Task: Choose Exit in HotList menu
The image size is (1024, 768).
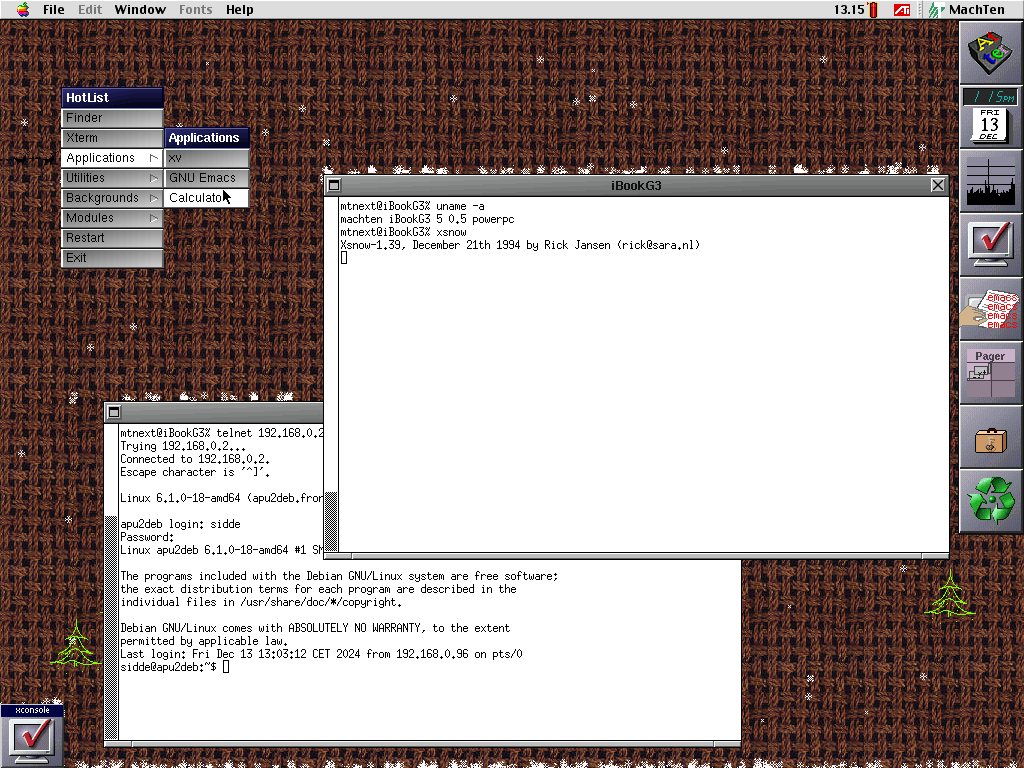Action: click(112, 258)
